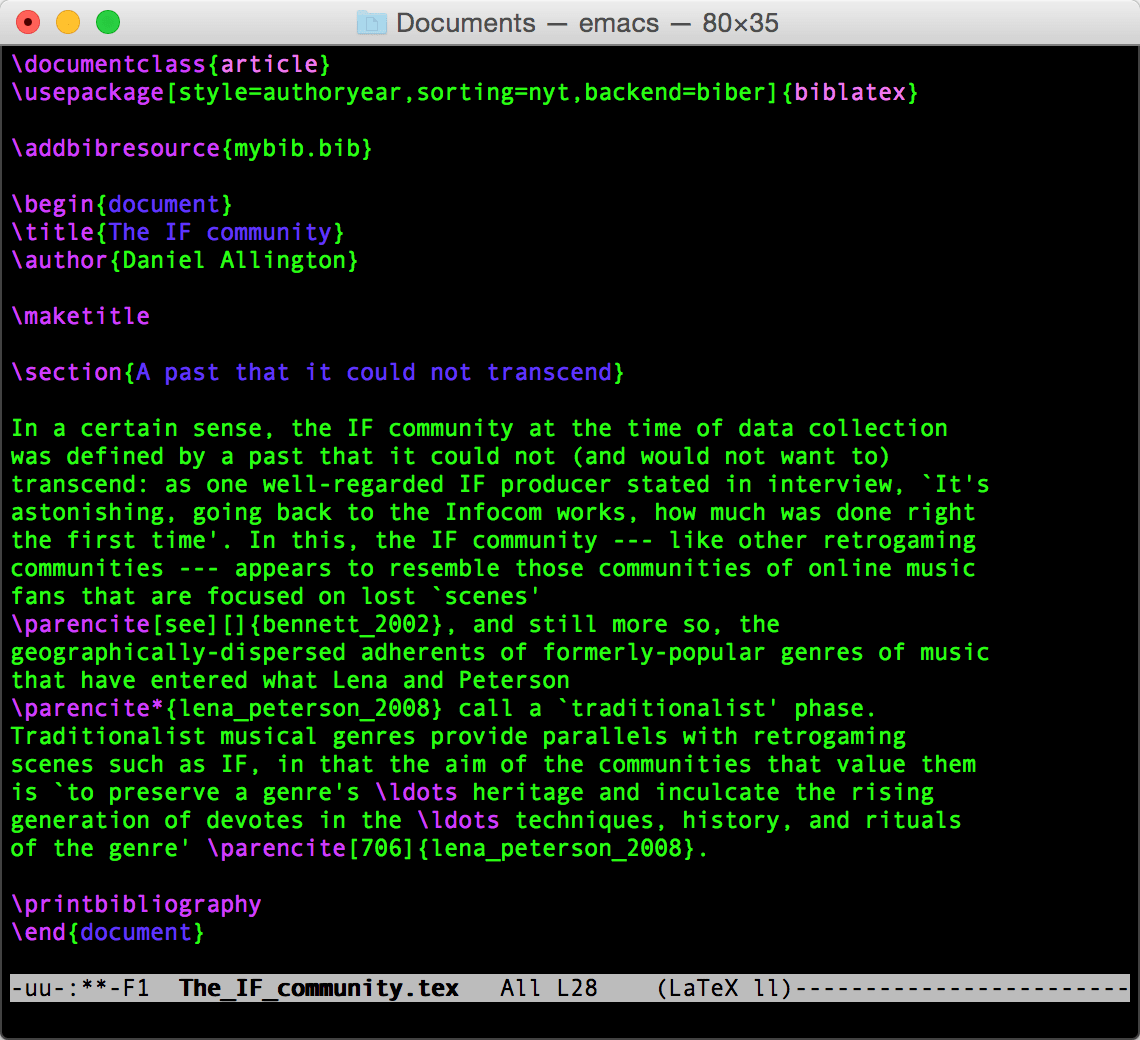Click the \end command
This screenshot has width=1140, height=1040.
(39, 933)
